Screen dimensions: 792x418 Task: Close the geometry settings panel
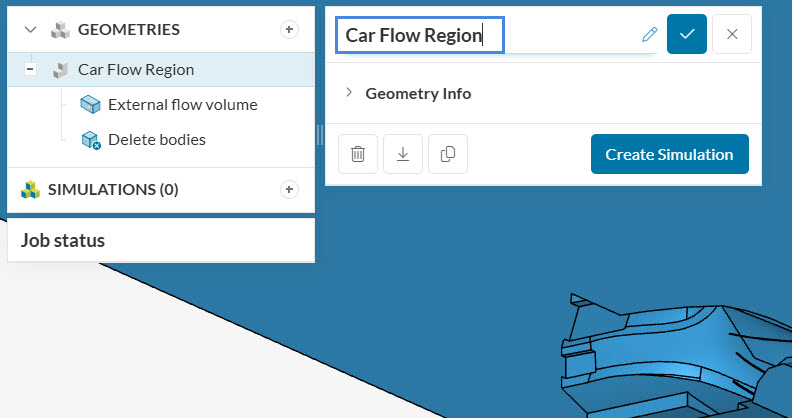[x=732, y=34]
